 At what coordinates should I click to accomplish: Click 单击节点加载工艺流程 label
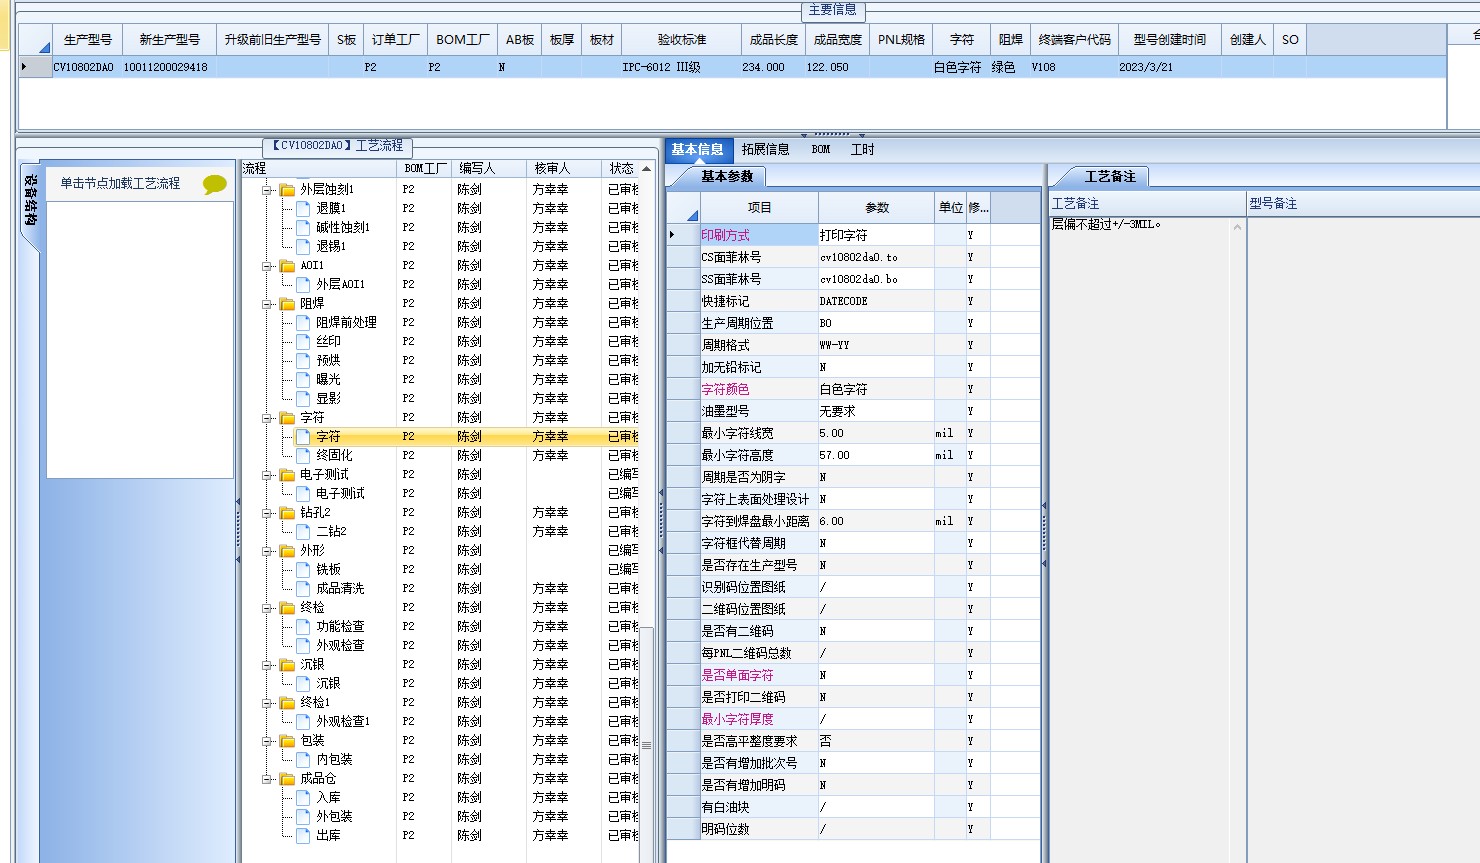[x=120, y=183]
